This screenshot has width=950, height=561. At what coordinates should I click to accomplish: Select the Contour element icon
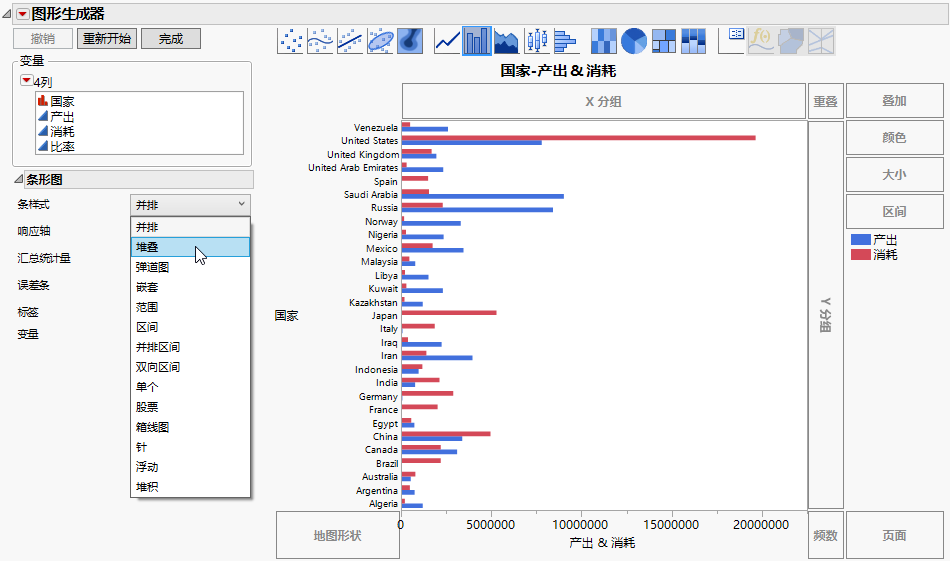pyautogui.click(x=410, y=41)
